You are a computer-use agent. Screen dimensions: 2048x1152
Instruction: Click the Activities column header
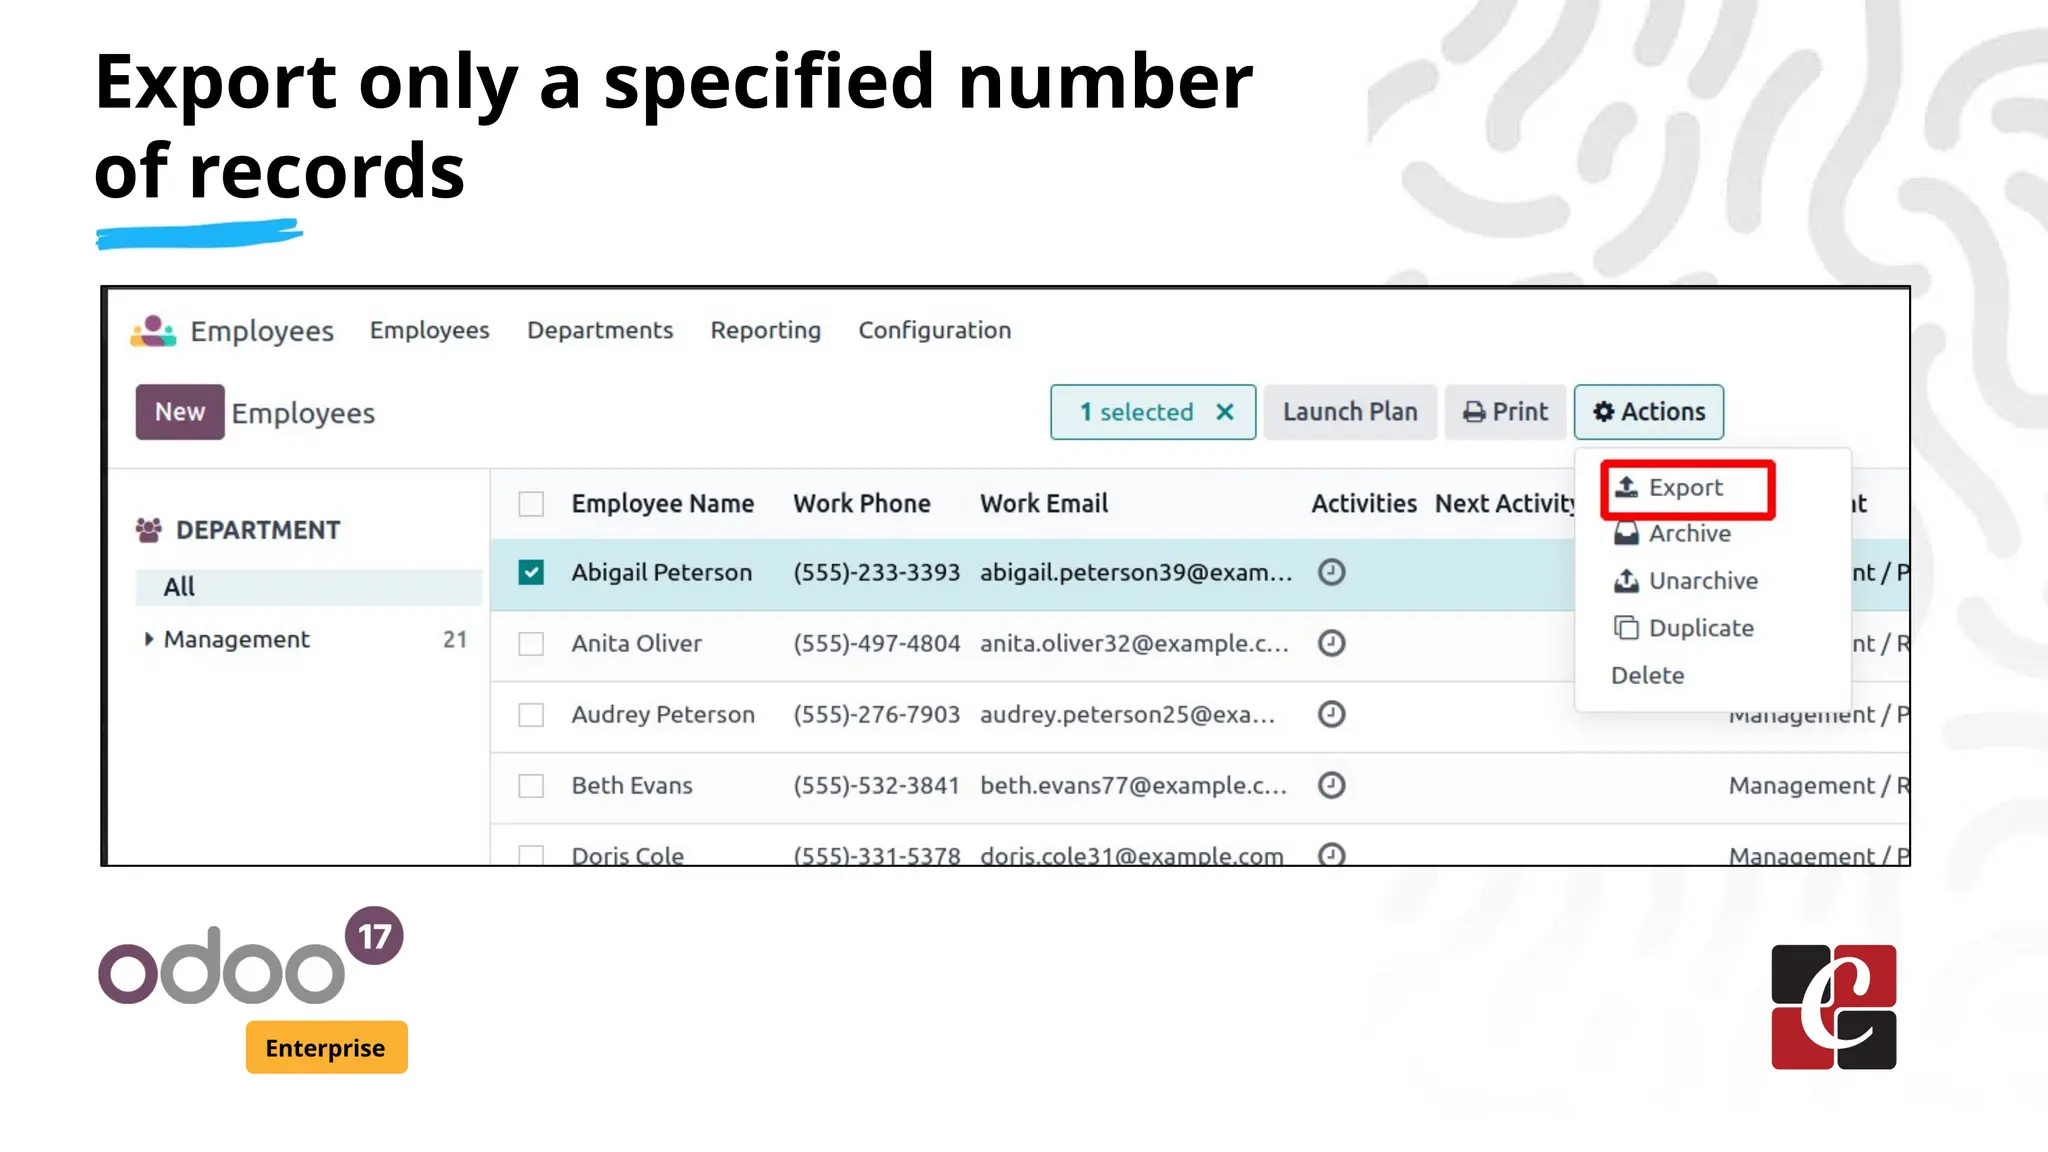1364,504
